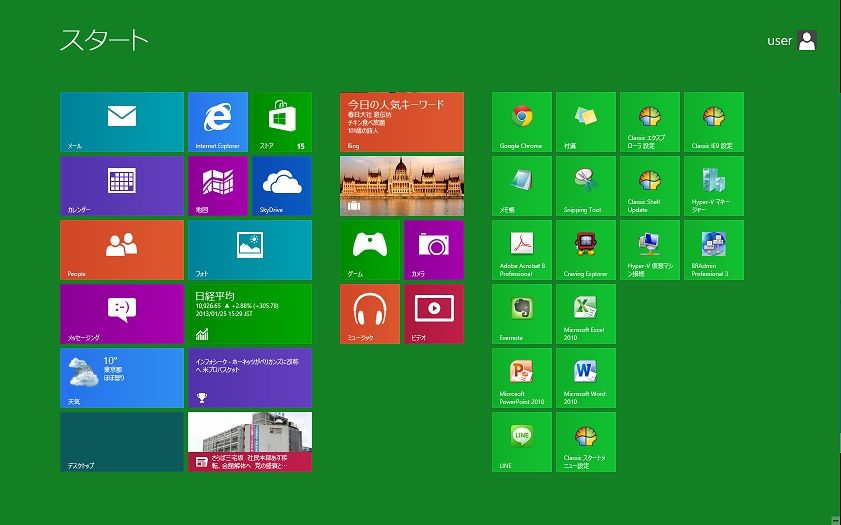Launch the LINE tile

point(522,442)
